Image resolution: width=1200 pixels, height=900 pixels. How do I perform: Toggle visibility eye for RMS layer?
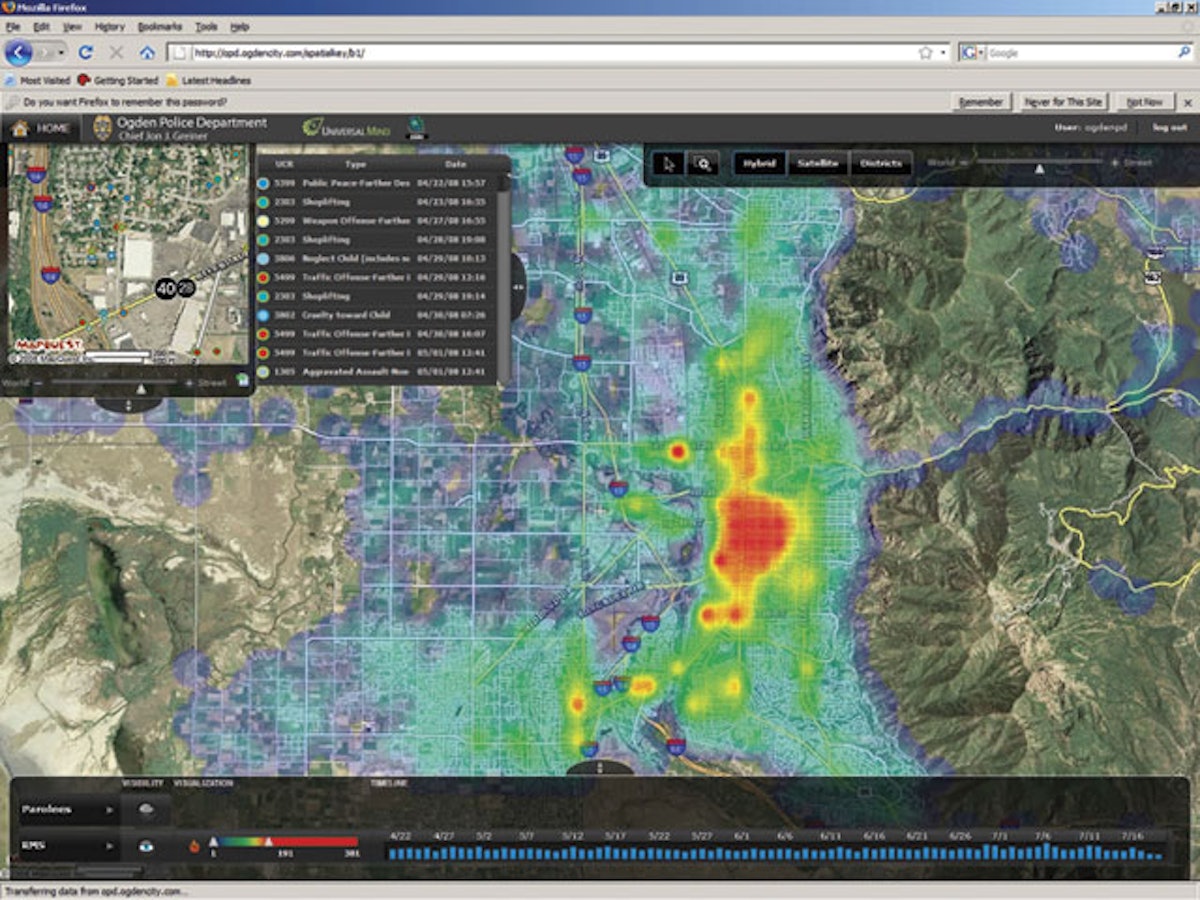point(146,847)
